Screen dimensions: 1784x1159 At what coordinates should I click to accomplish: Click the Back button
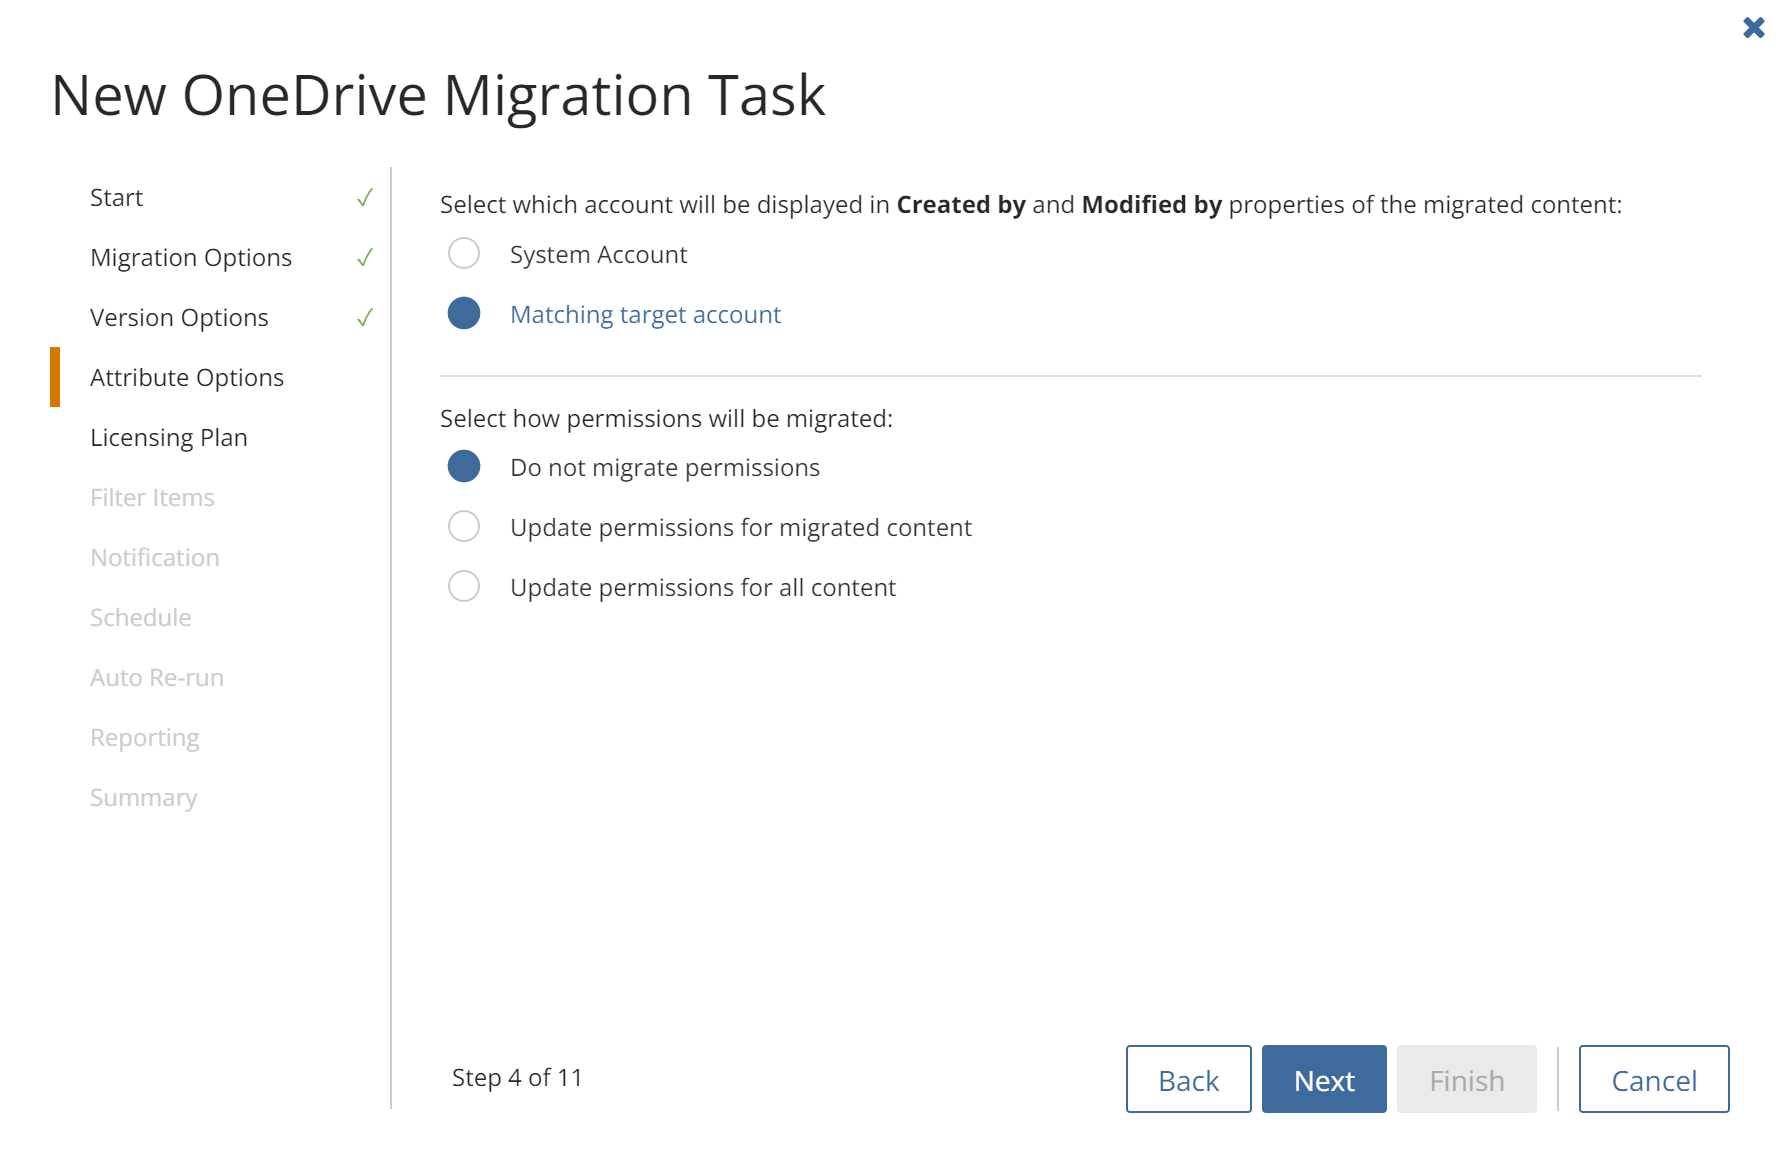click(x=1188, y=1079)
